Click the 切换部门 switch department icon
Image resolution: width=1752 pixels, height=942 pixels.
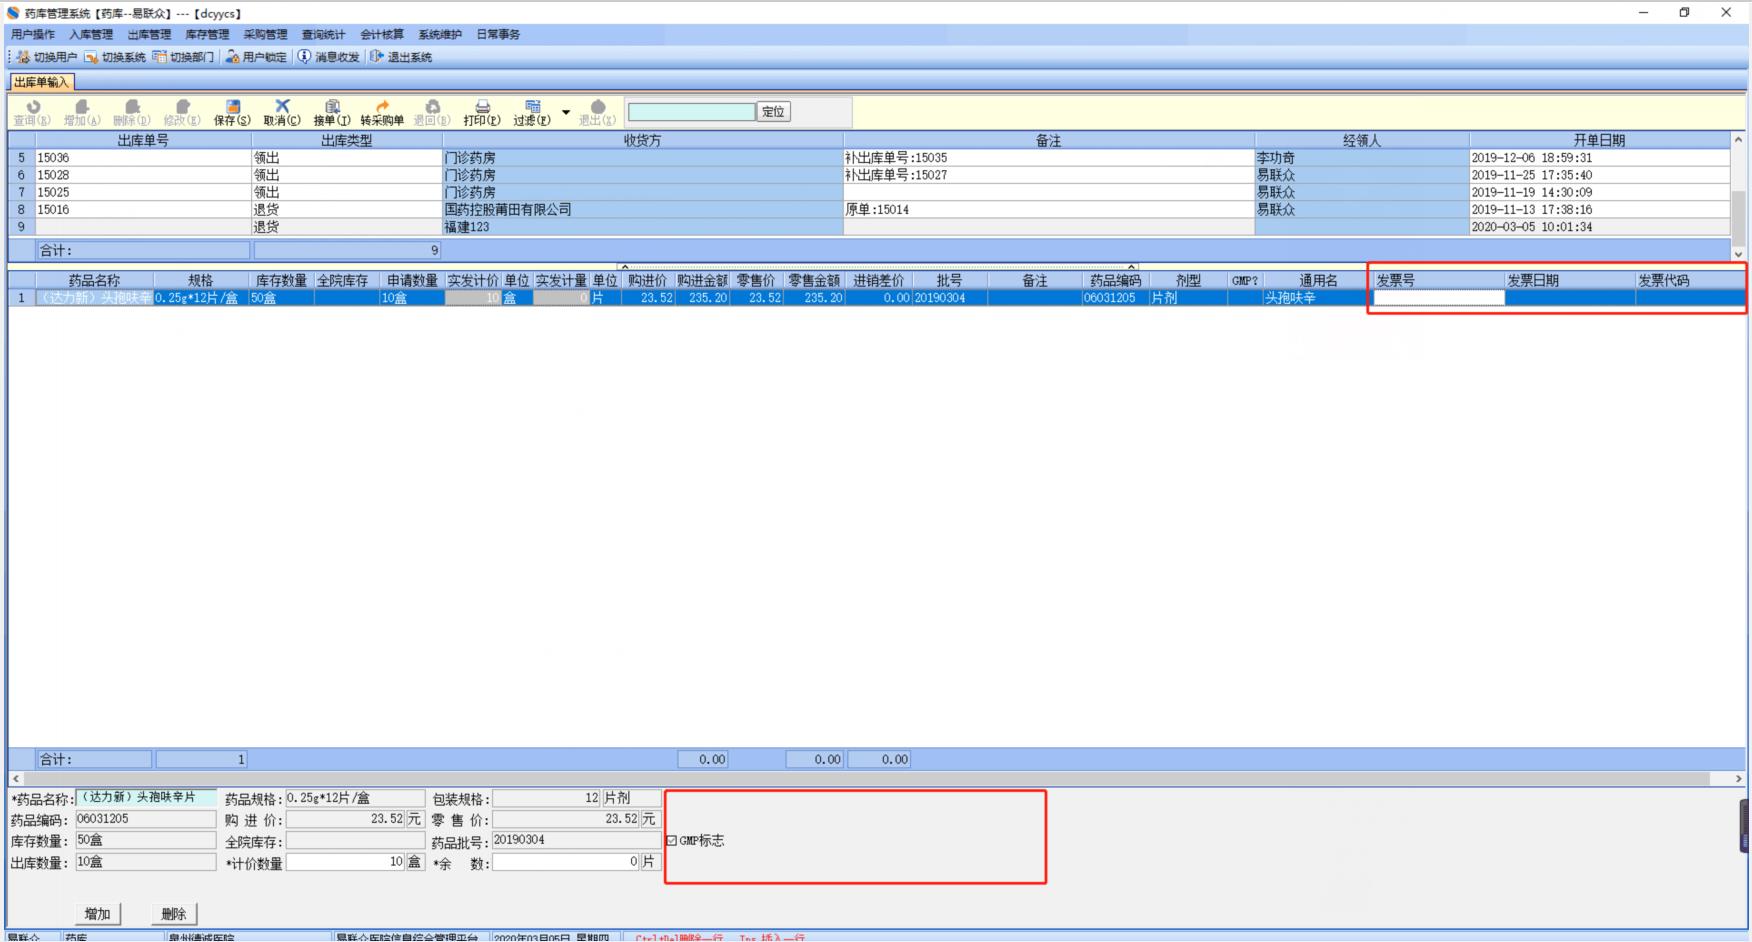tap(159, 57)
